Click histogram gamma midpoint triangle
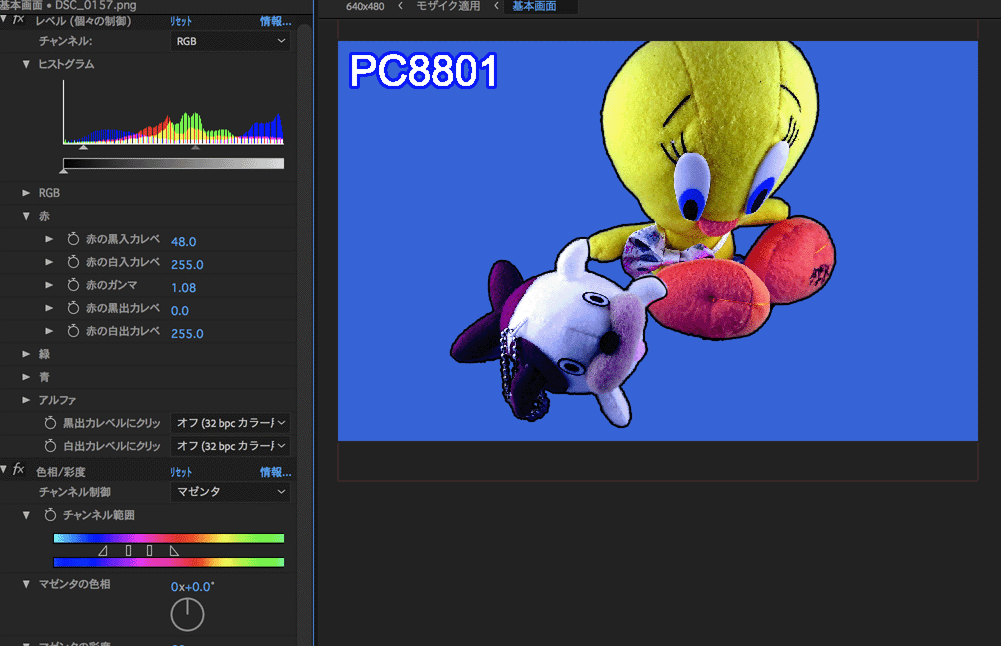This screenshot has width=1001, height=646. [195, 147]
